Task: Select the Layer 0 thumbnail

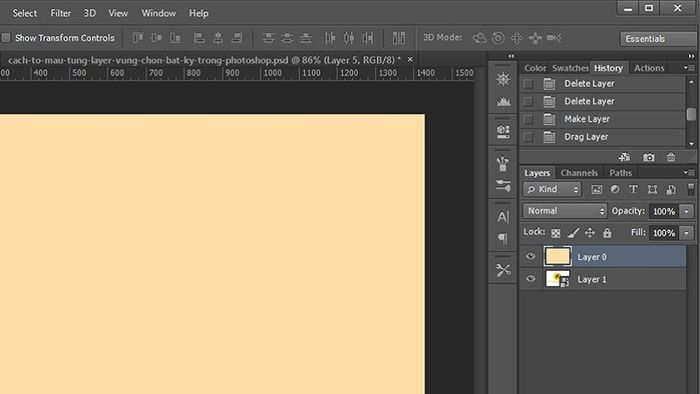Action: [x=558, y=257]
